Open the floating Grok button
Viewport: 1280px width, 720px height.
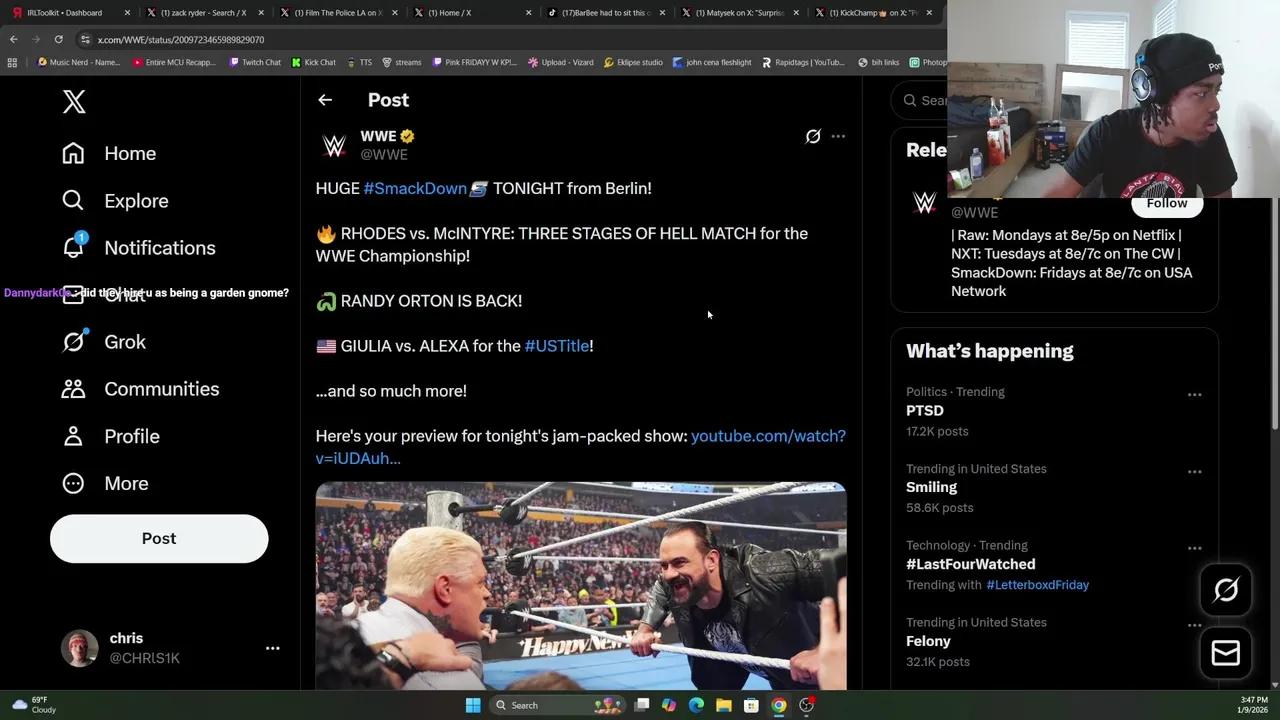click(1226, 590)
